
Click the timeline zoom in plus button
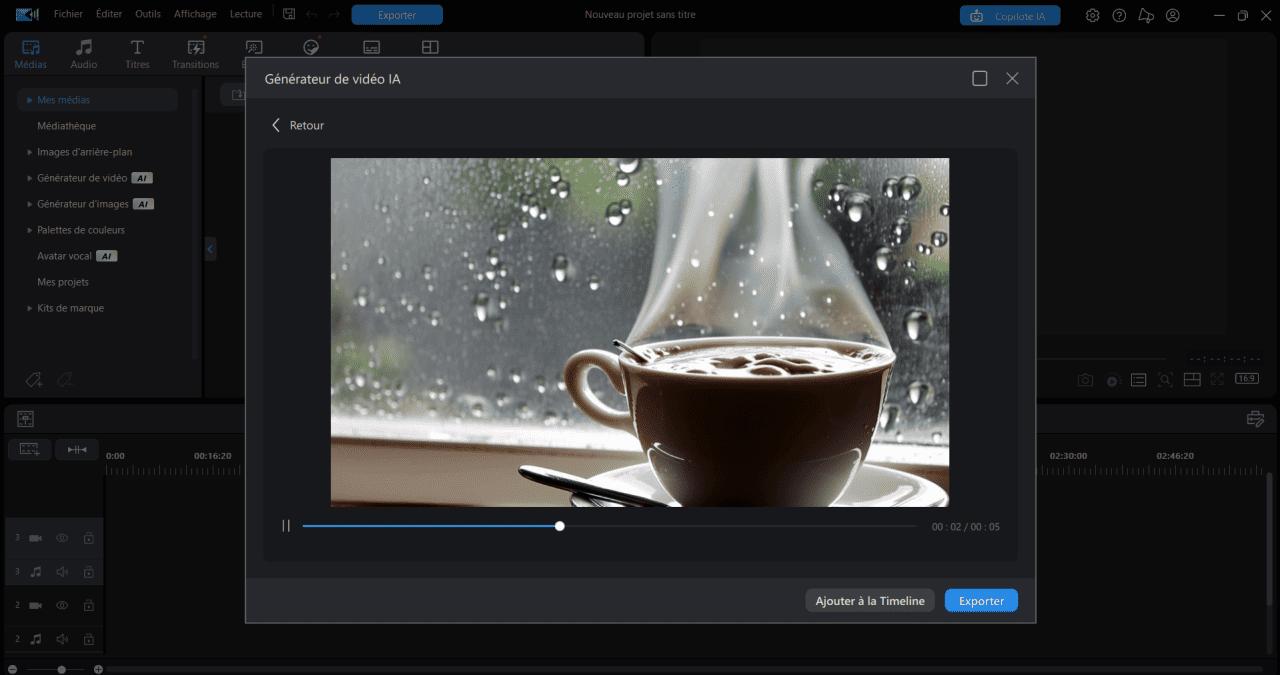pyautogui.click(x=98, y=669)
